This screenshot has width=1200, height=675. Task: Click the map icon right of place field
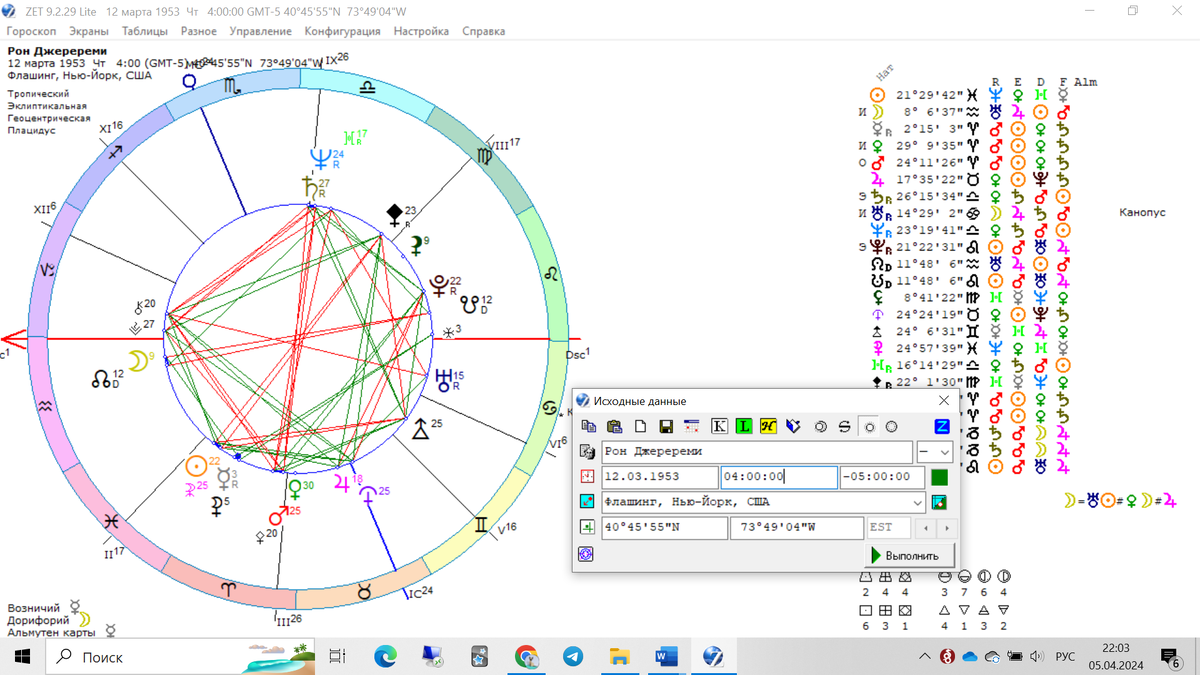pyautogui.click(x=939, y=502)
